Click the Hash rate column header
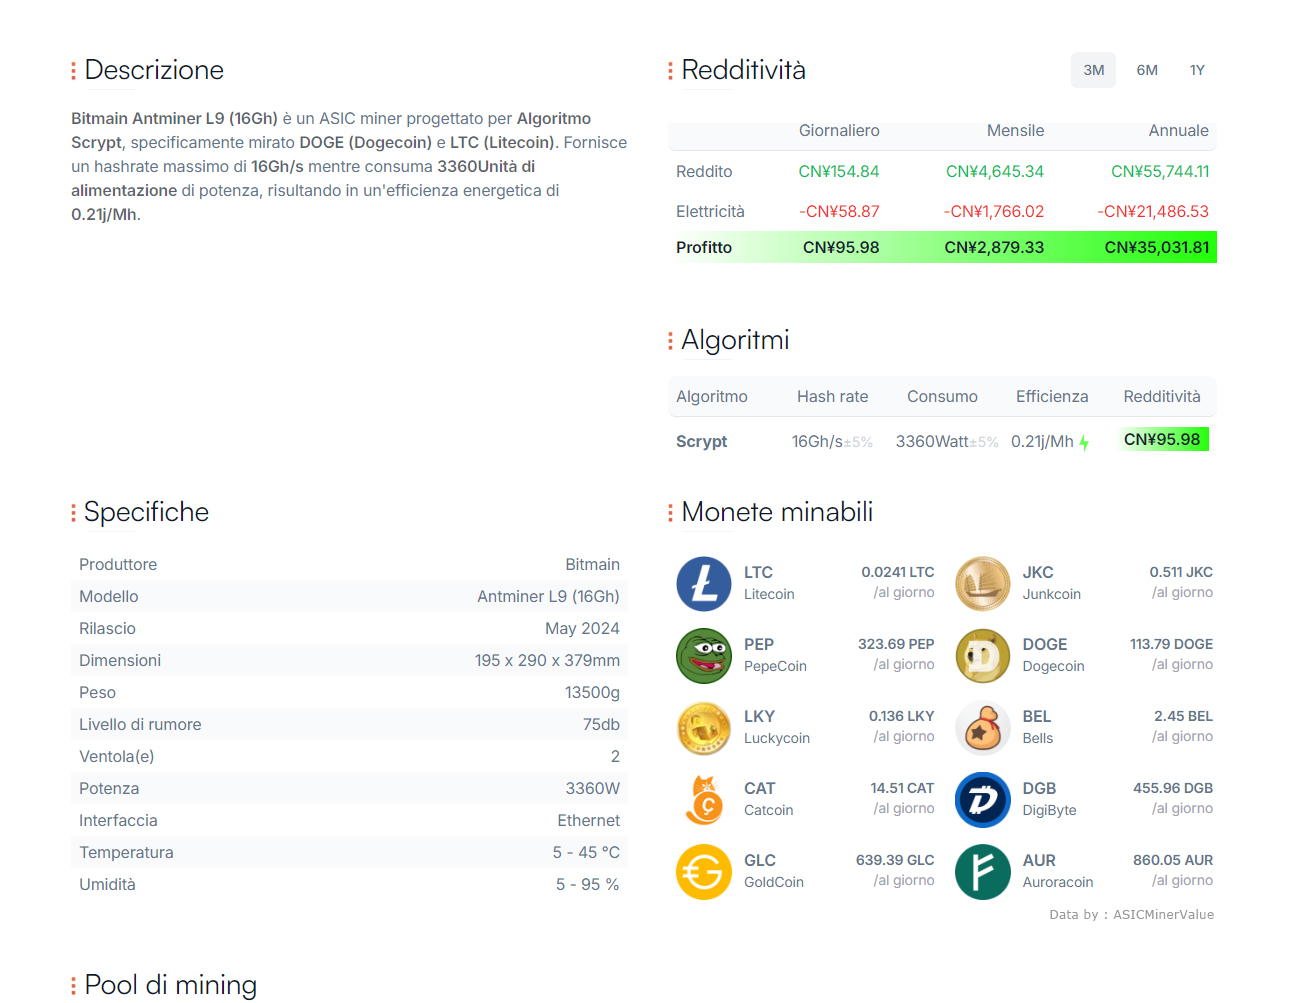Viewport: 1296px width, 1003px height. click(x=832, y=396)
